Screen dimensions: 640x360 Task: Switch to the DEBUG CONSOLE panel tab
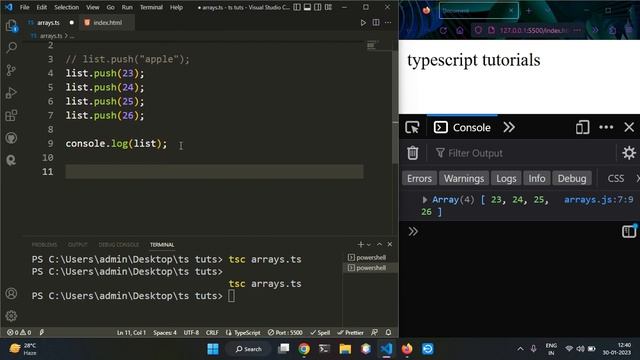point(119,245)
